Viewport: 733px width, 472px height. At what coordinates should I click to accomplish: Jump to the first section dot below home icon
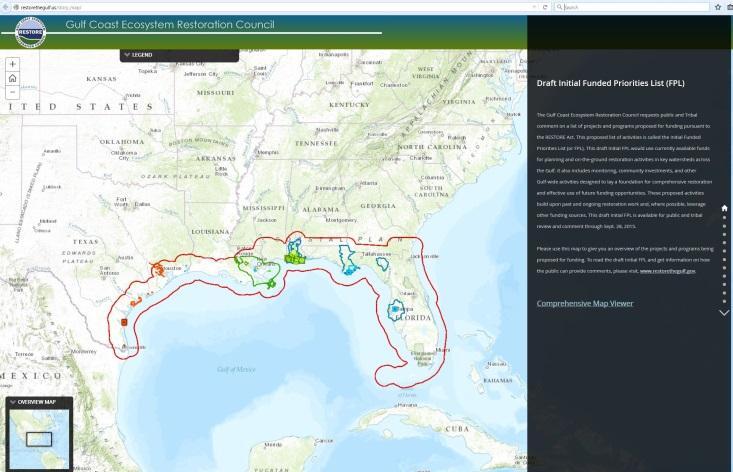pos(725,217)
